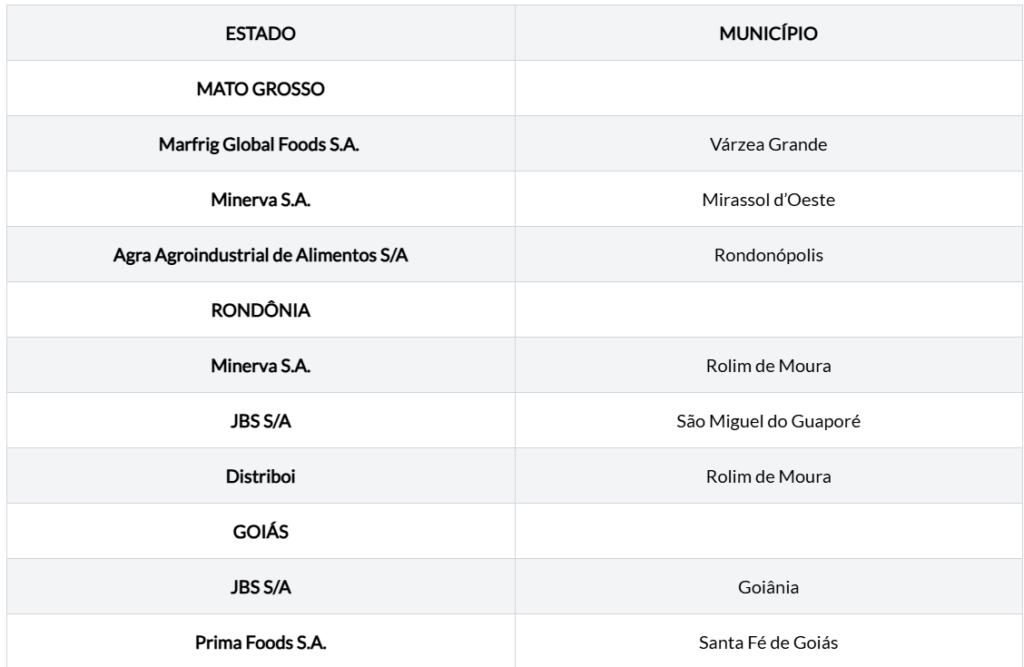
Task: Select São Miguel do Guaporé cell
Action: click(768, 421)
